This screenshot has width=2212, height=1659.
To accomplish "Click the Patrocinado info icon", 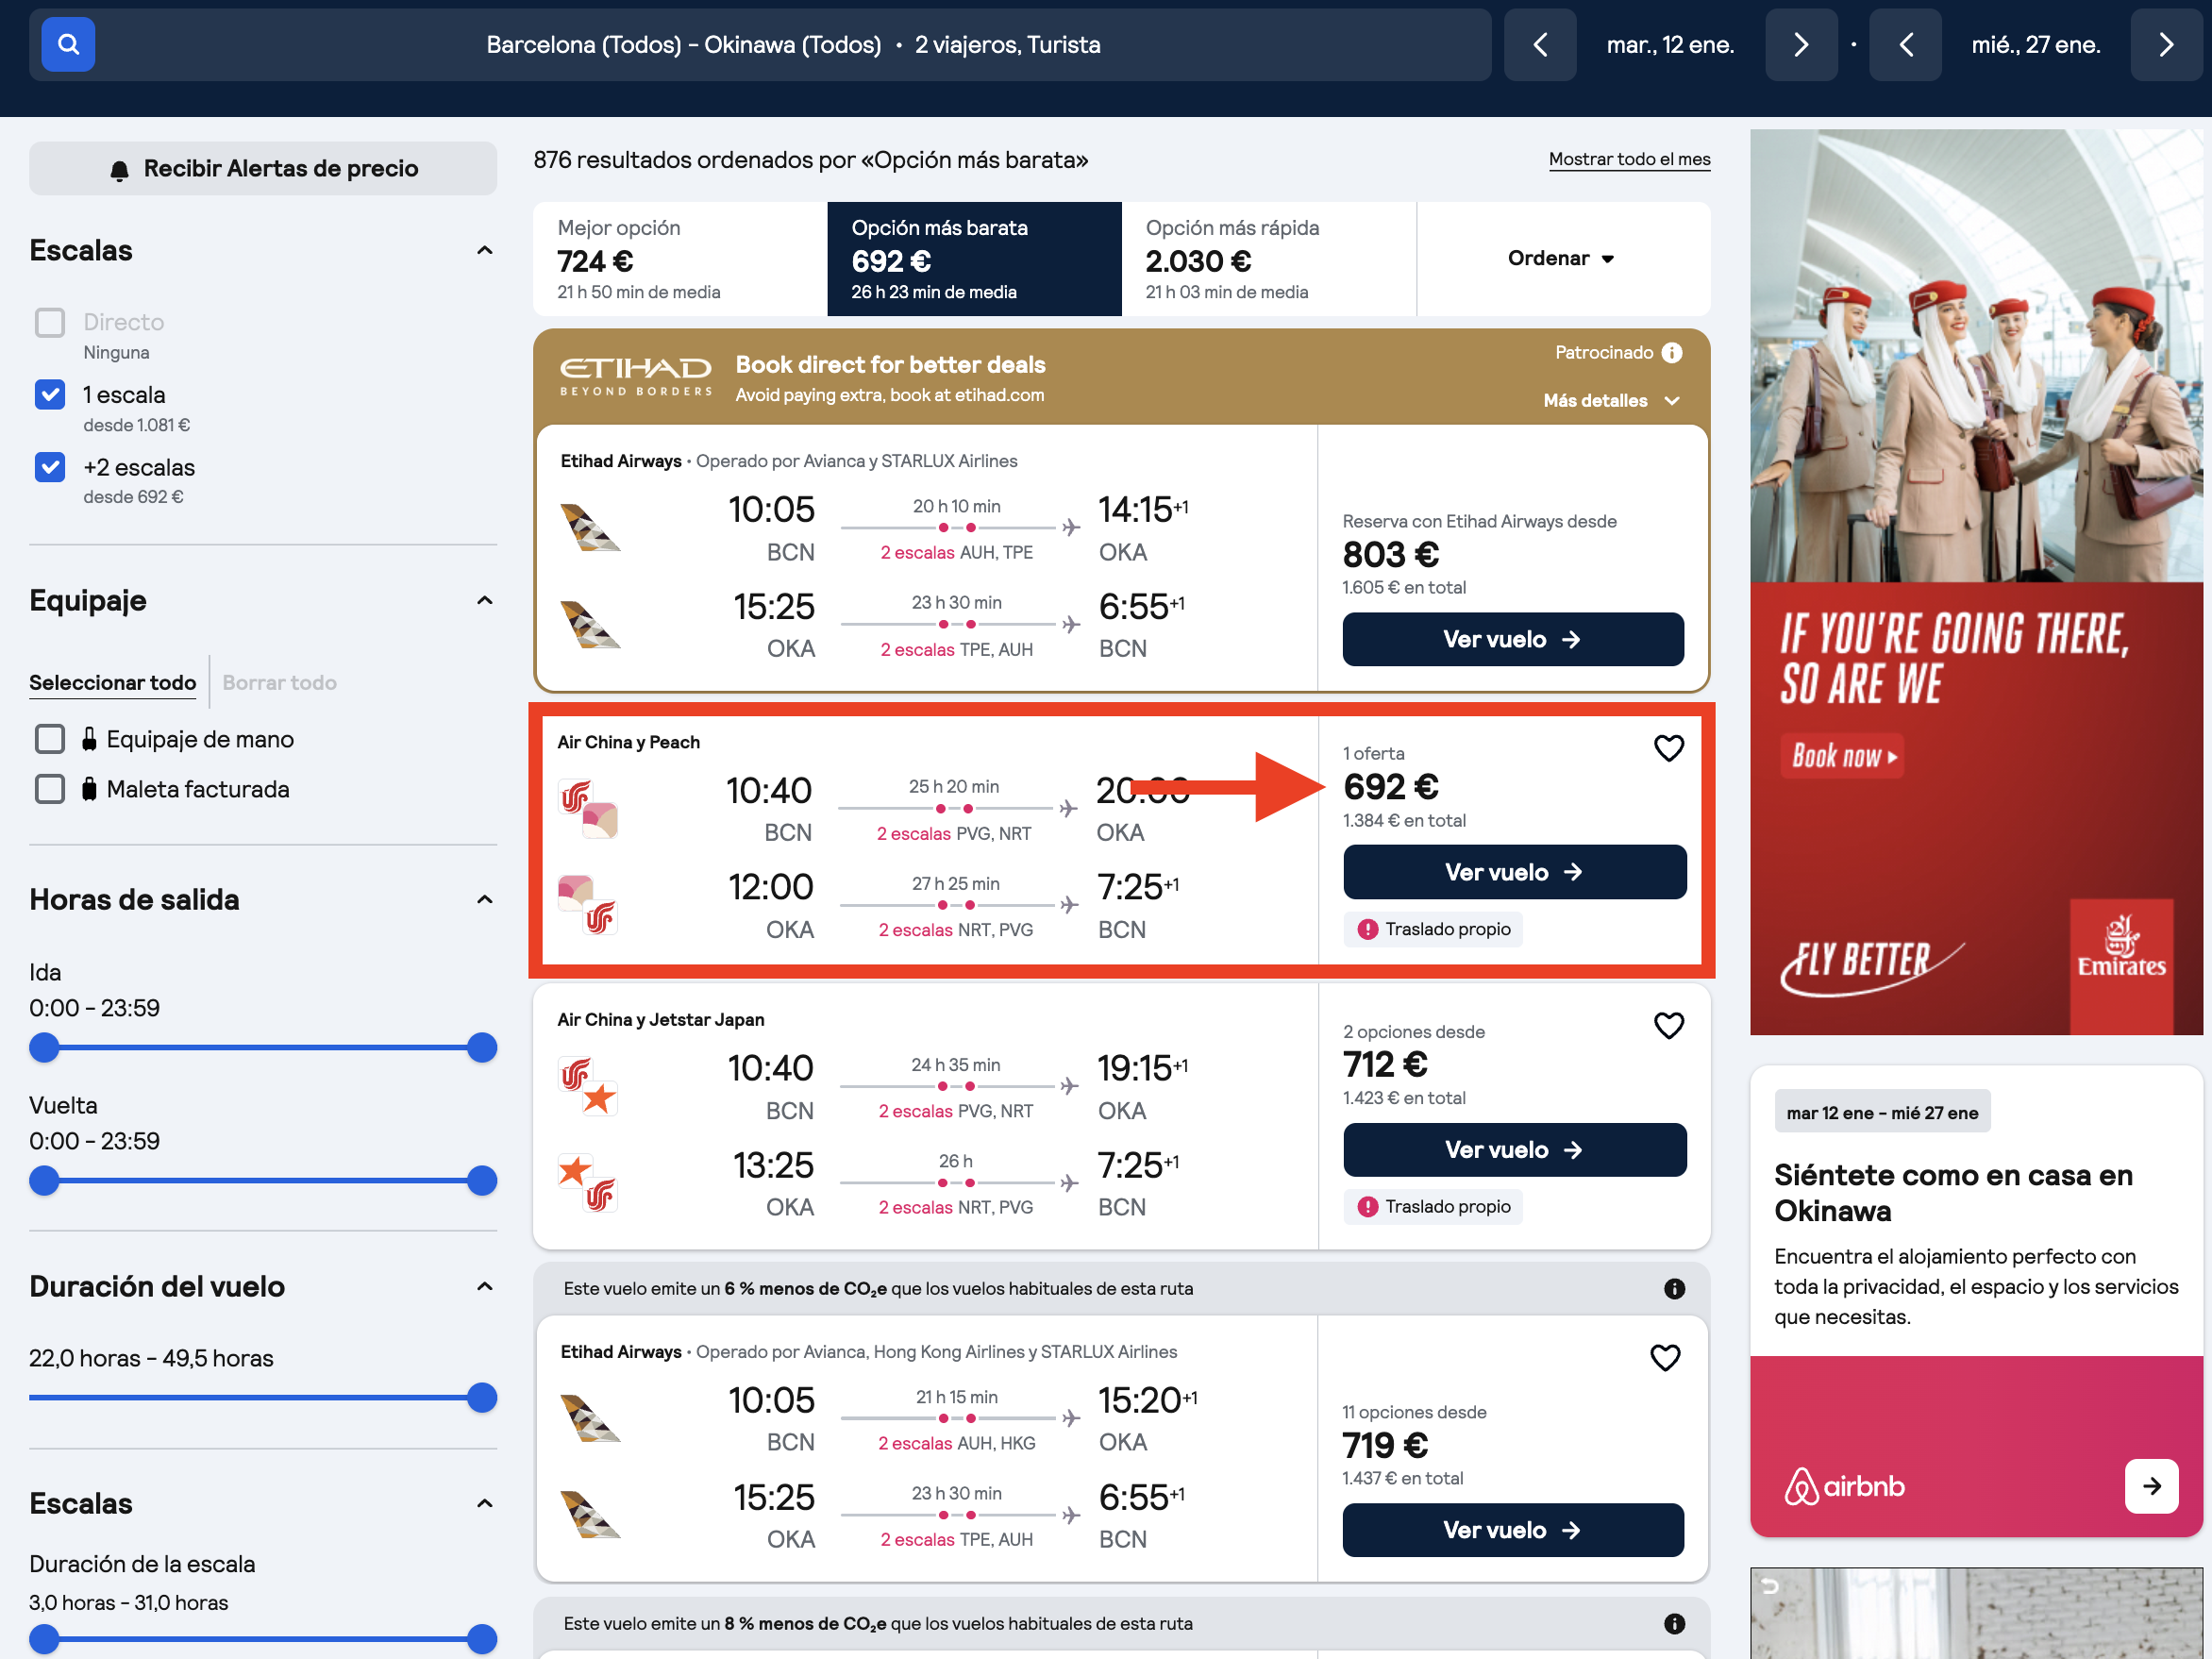I will click(1672, 353).
